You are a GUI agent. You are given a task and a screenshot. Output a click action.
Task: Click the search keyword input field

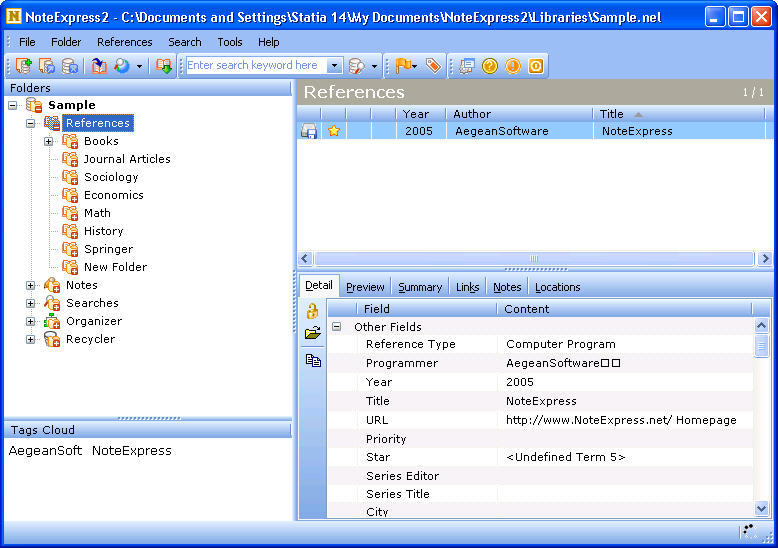[x=255, y=66]
